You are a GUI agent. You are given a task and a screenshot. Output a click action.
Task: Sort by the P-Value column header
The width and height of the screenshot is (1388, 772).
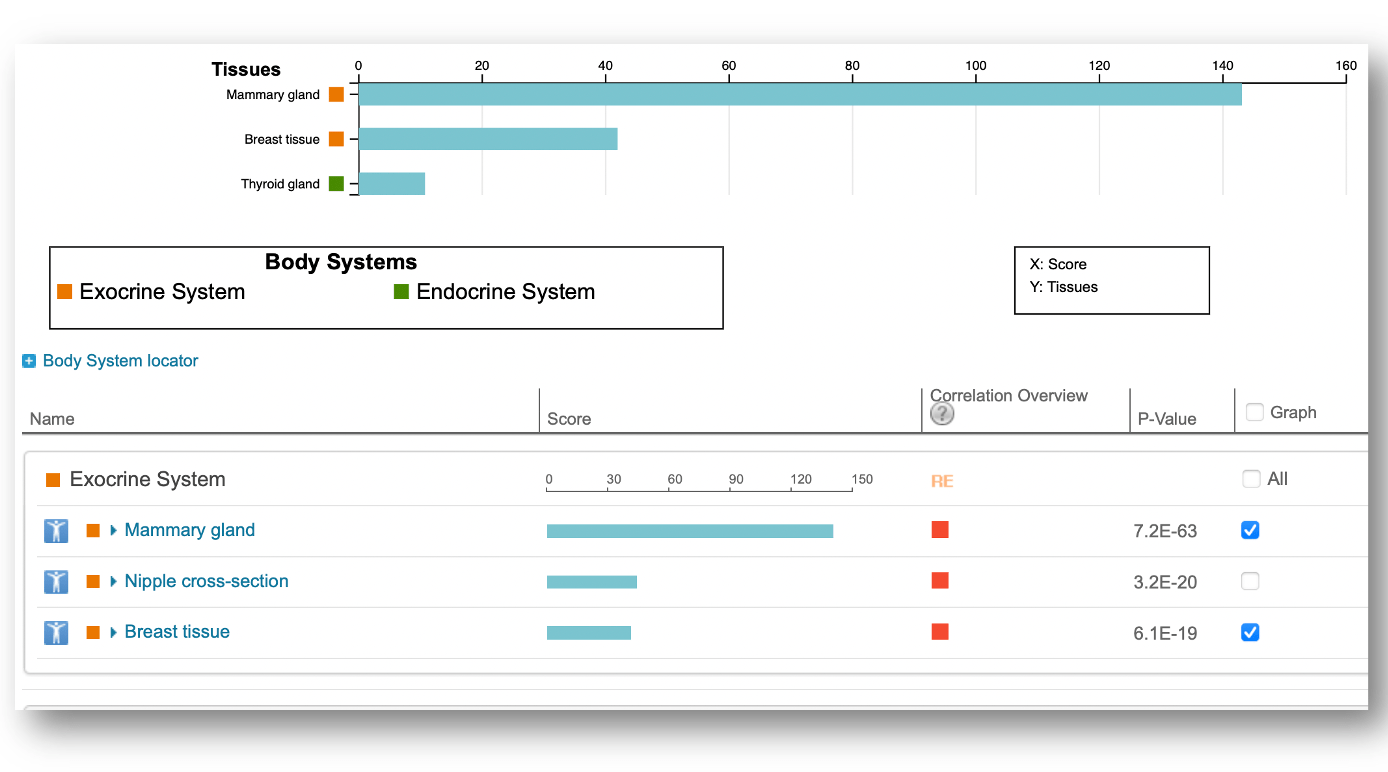coord(1167,419)
